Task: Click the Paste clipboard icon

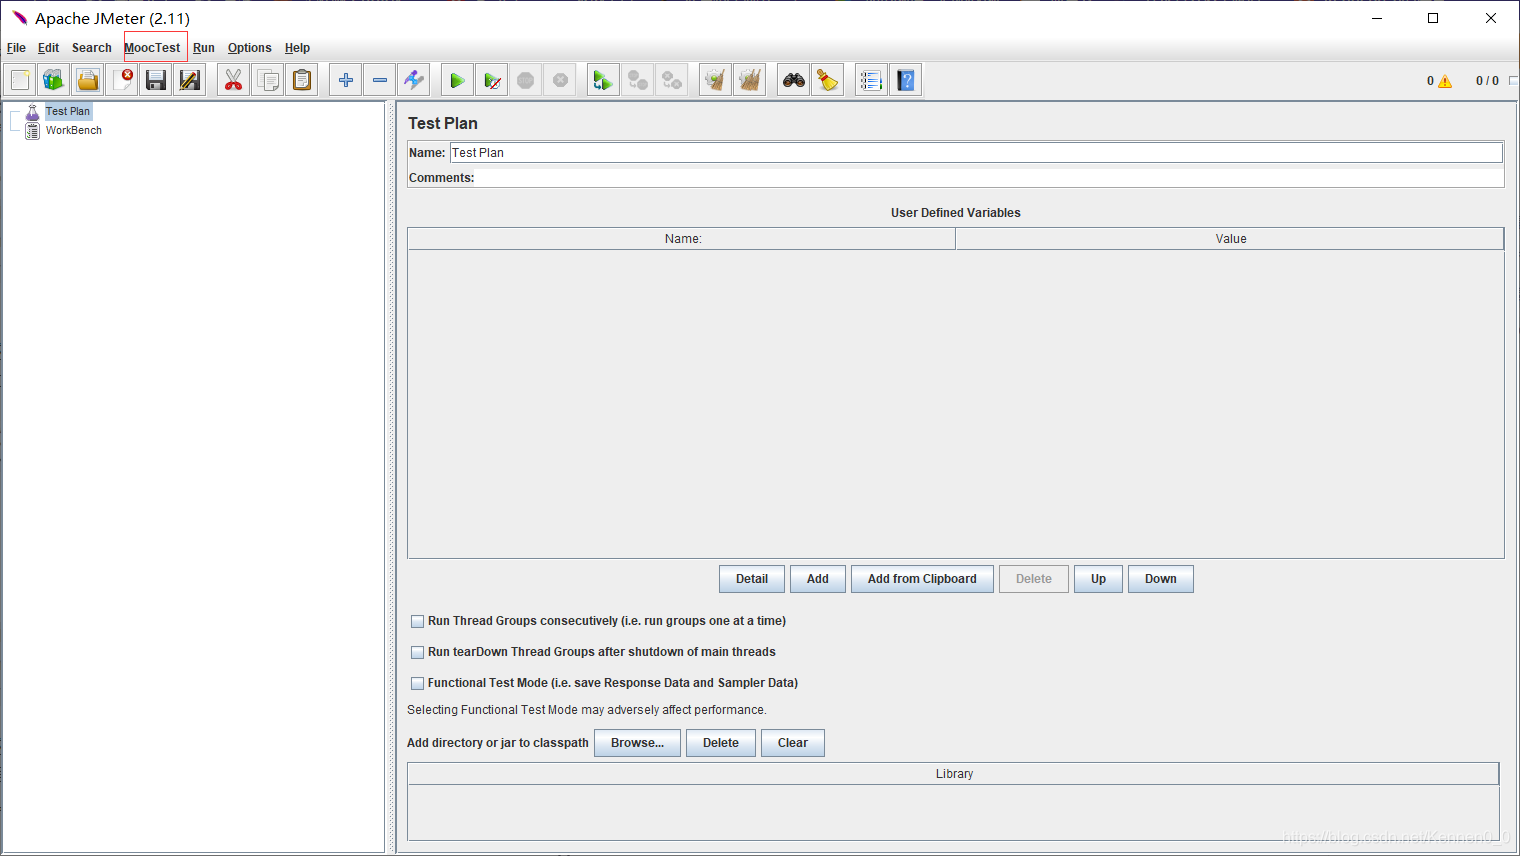Action: coord(302,80)
